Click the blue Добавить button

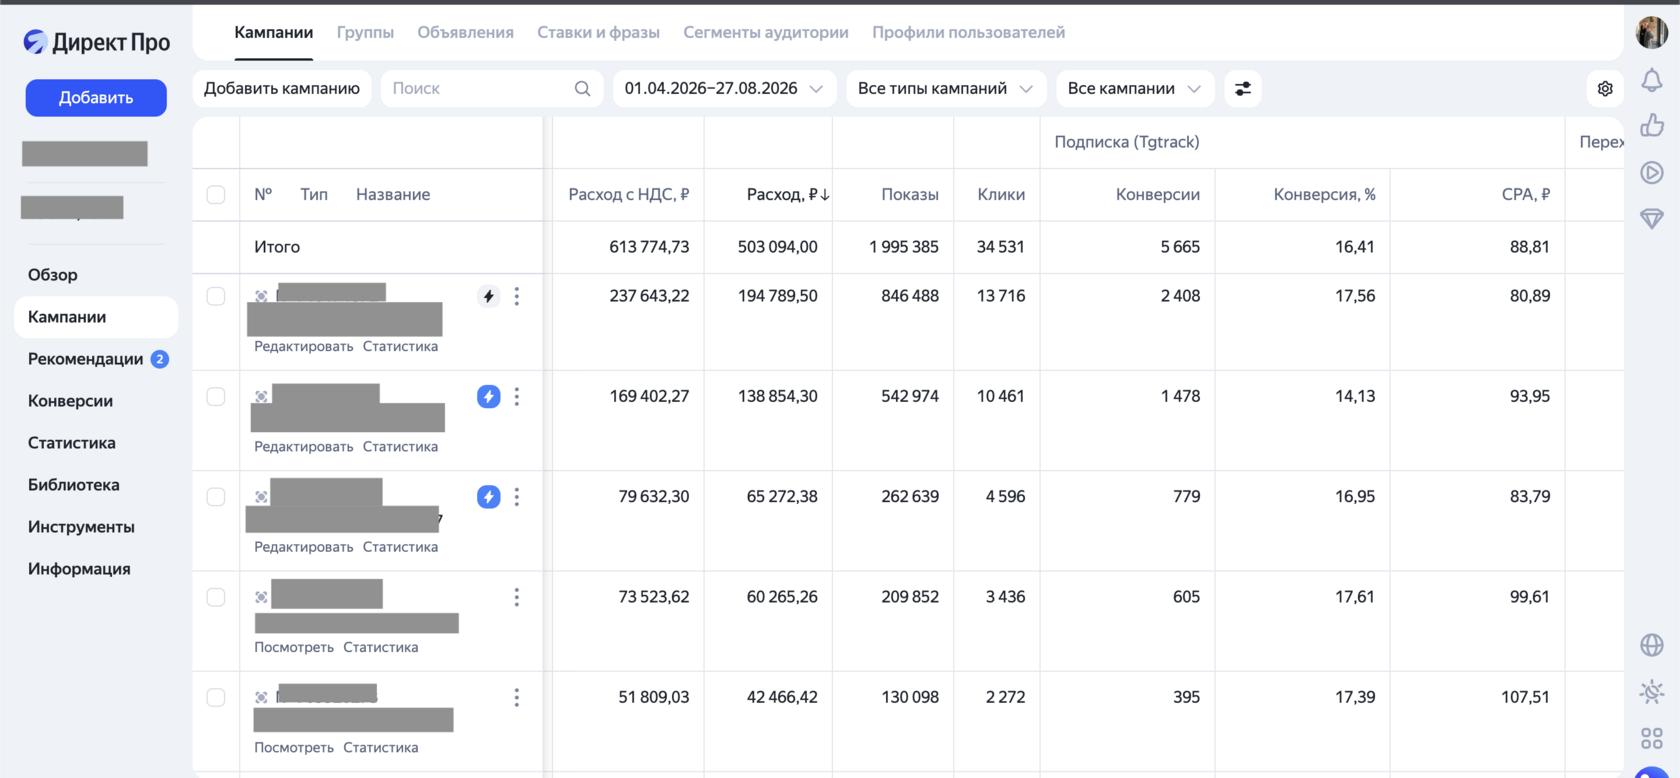[x=96, y=97]
